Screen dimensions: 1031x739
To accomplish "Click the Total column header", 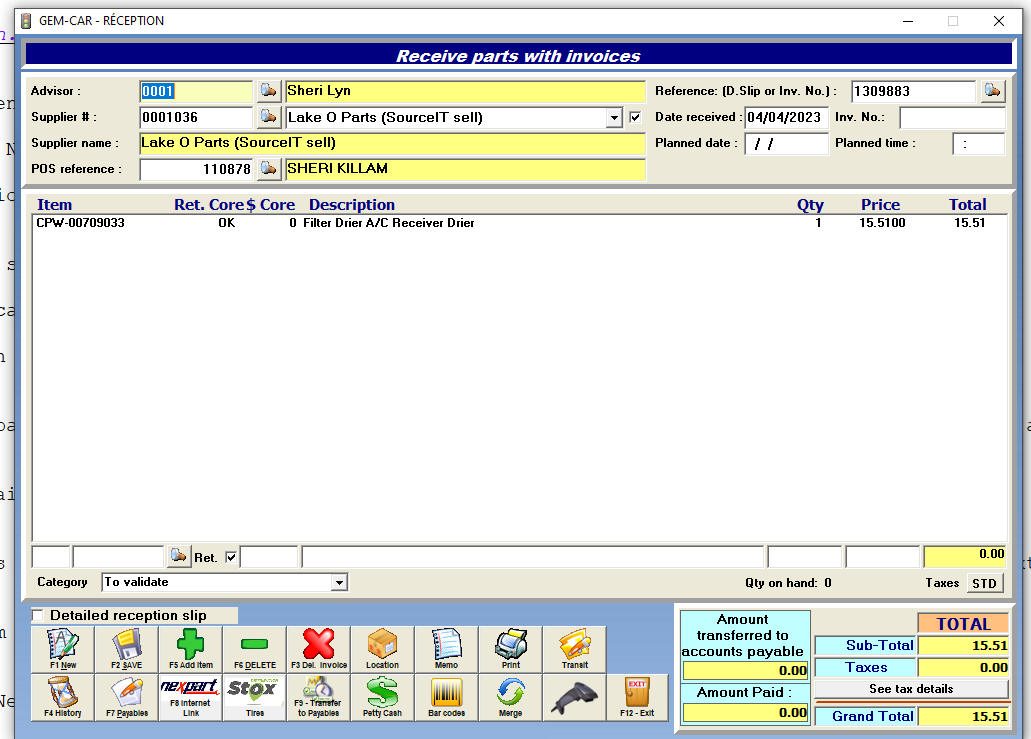I will click(967, 205).
